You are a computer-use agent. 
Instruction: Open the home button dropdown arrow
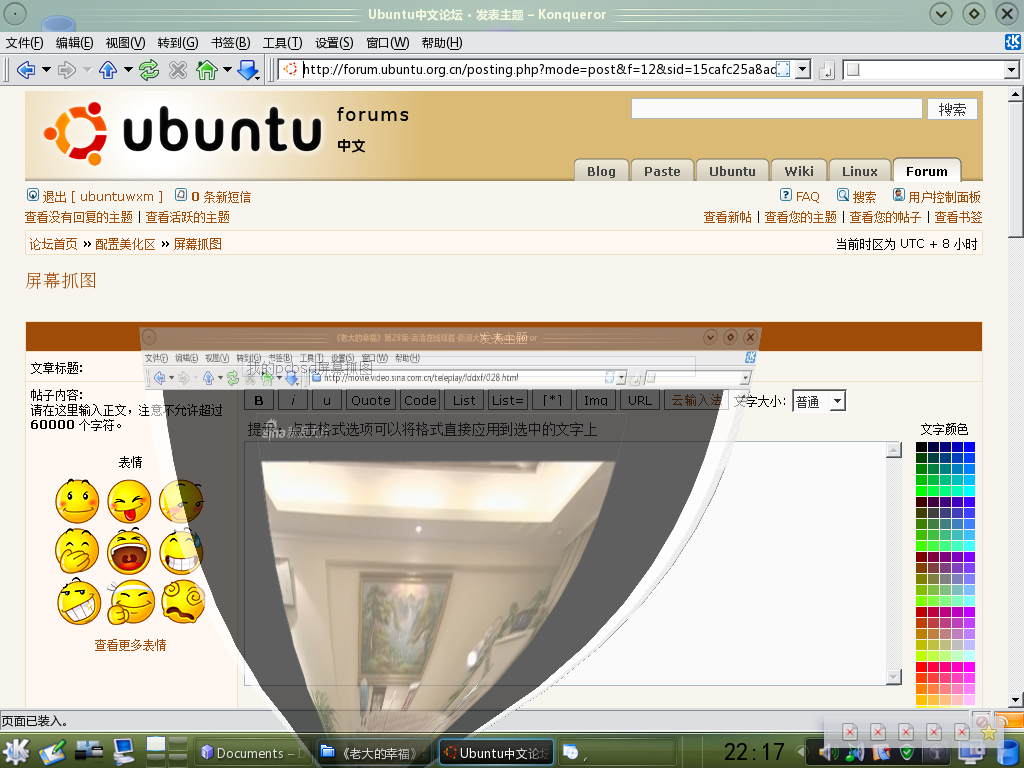tap(227, 69)
